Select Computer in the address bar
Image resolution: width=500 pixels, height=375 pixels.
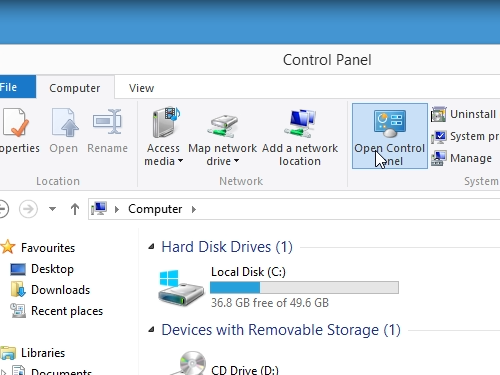[155, 209]
